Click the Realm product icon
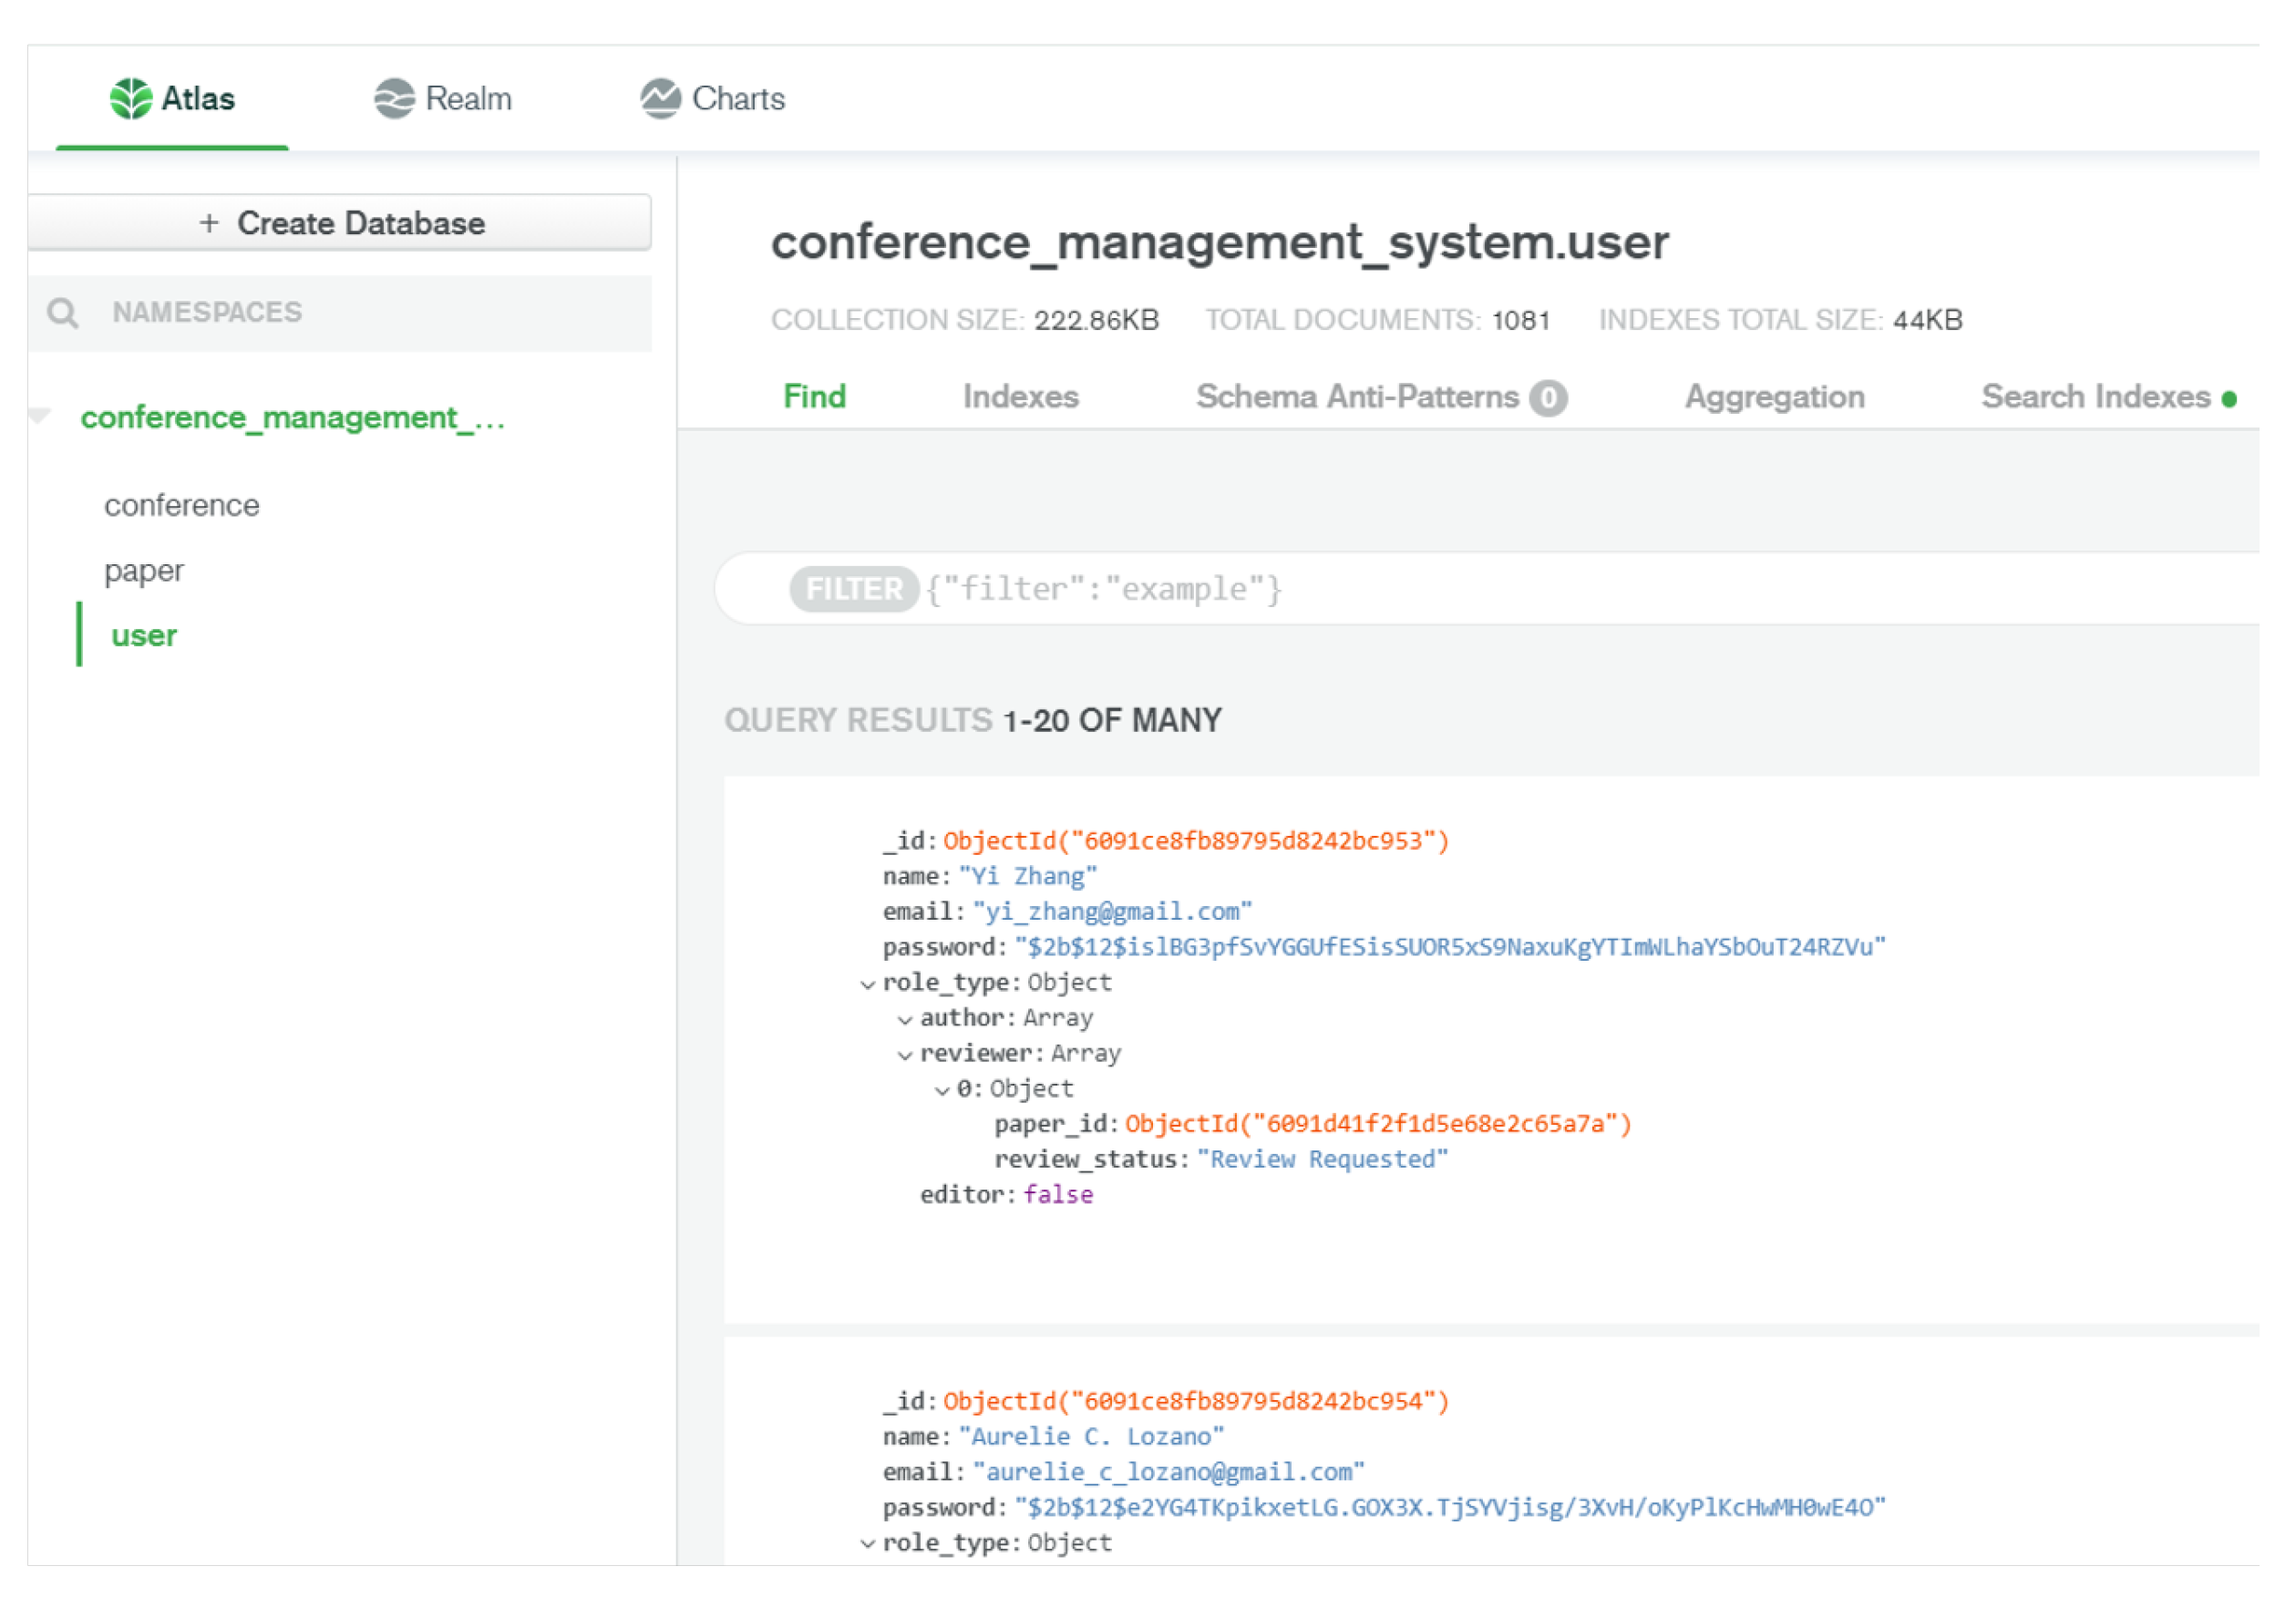The image size is (2296, 1597). [x=394, y=99]
